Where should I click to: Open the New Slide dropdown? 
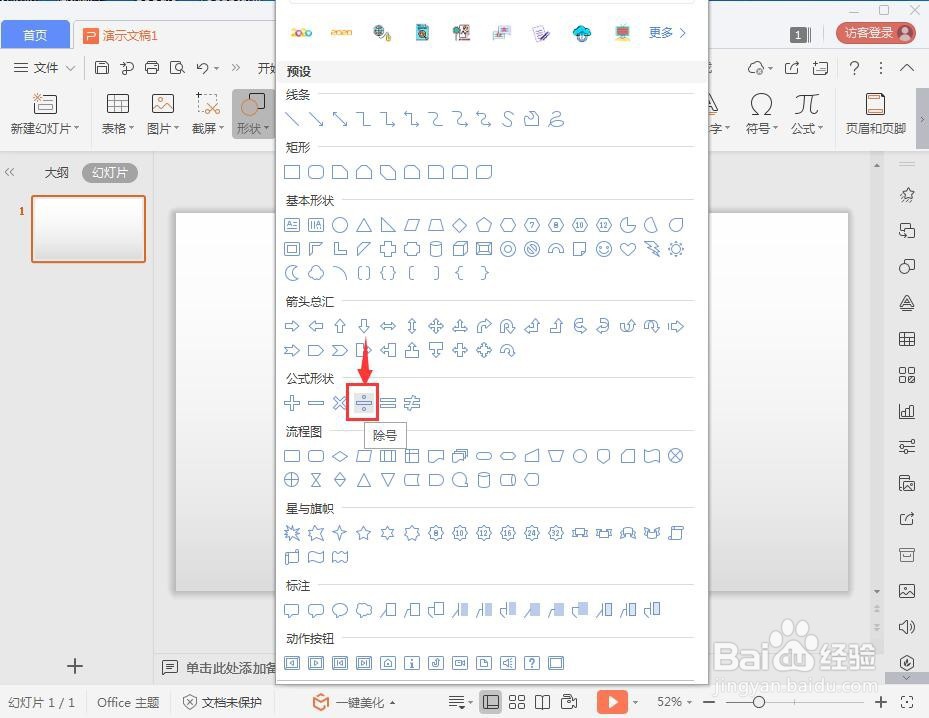(x=45, y=129)
